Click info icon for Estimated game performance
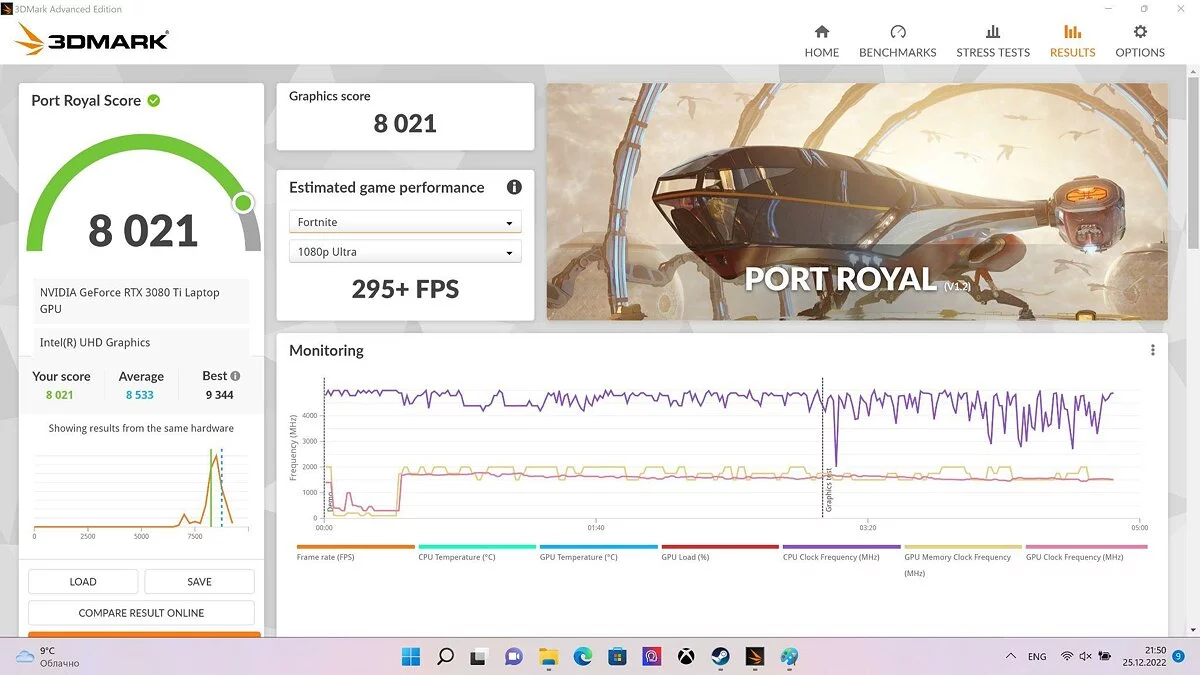This screenshot has width=1200, height=675. [514, 187]
